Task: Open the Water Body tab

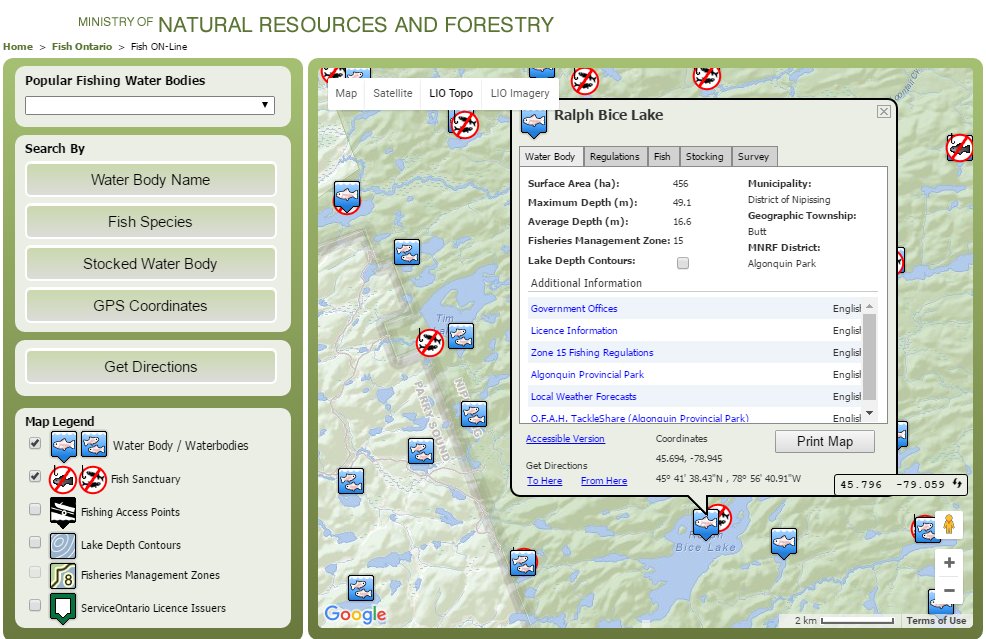Action: tap(550, 157)
